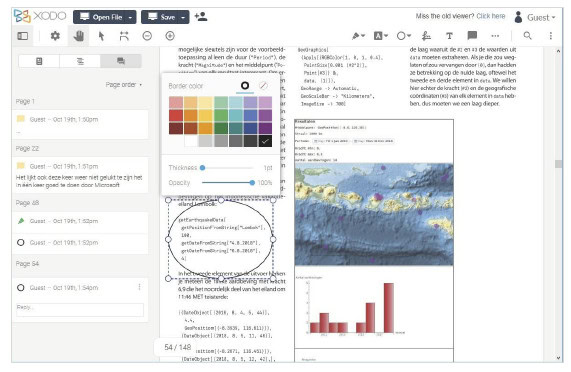
Task: Switch to the comments panel tab
Action: point(121,61)
